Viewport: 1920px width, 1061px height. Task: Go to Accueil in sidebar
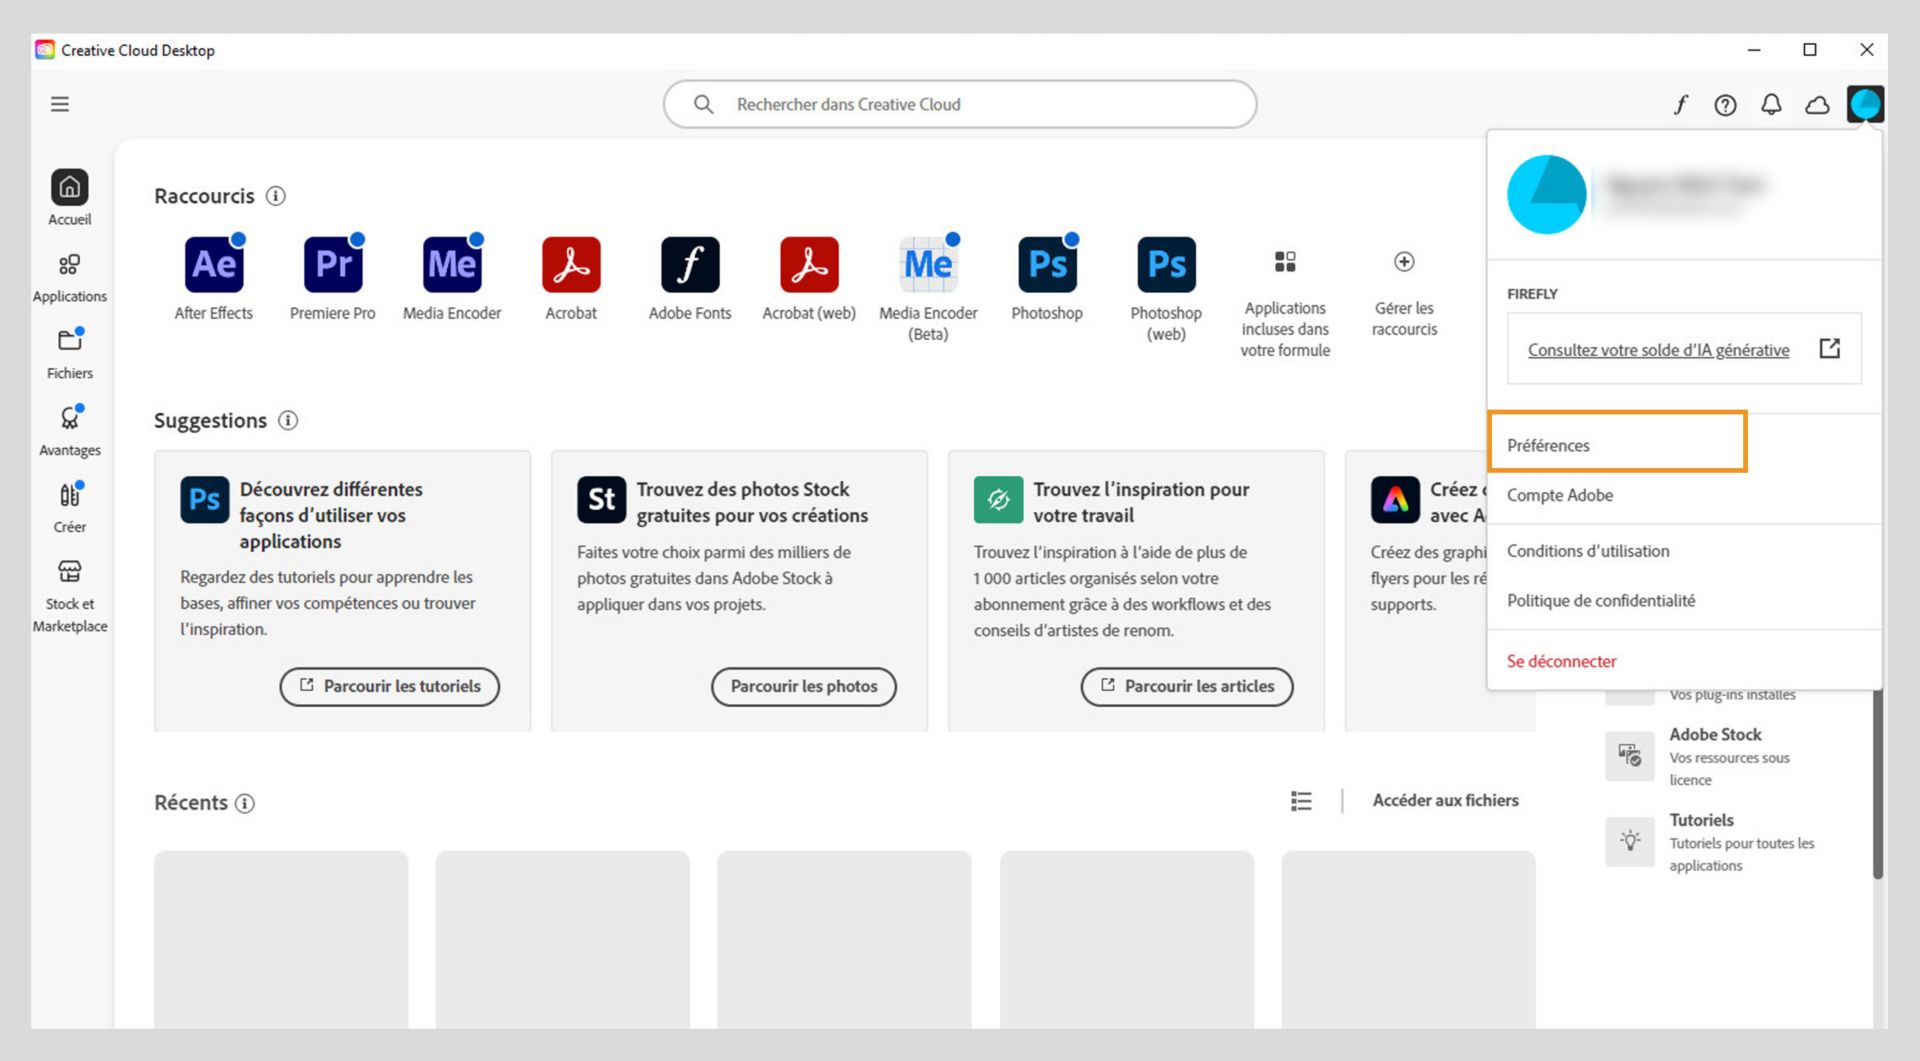tap(69, 198)
